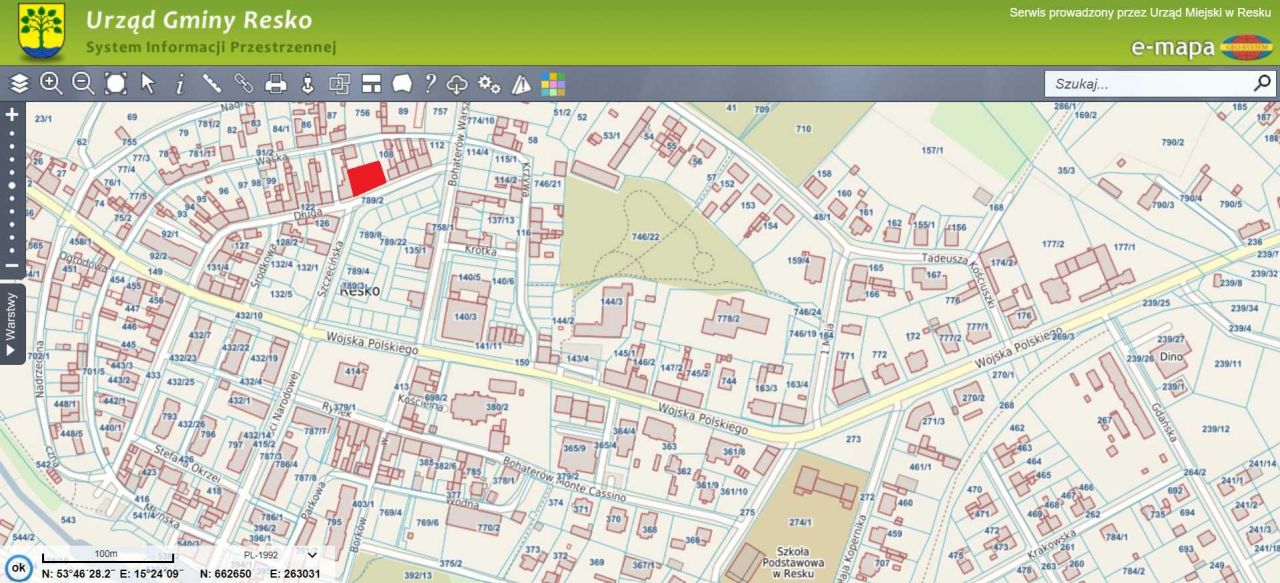Activate the info (i) identify tool
Viewport: 1280px width, 583px height.
(180, 84)
